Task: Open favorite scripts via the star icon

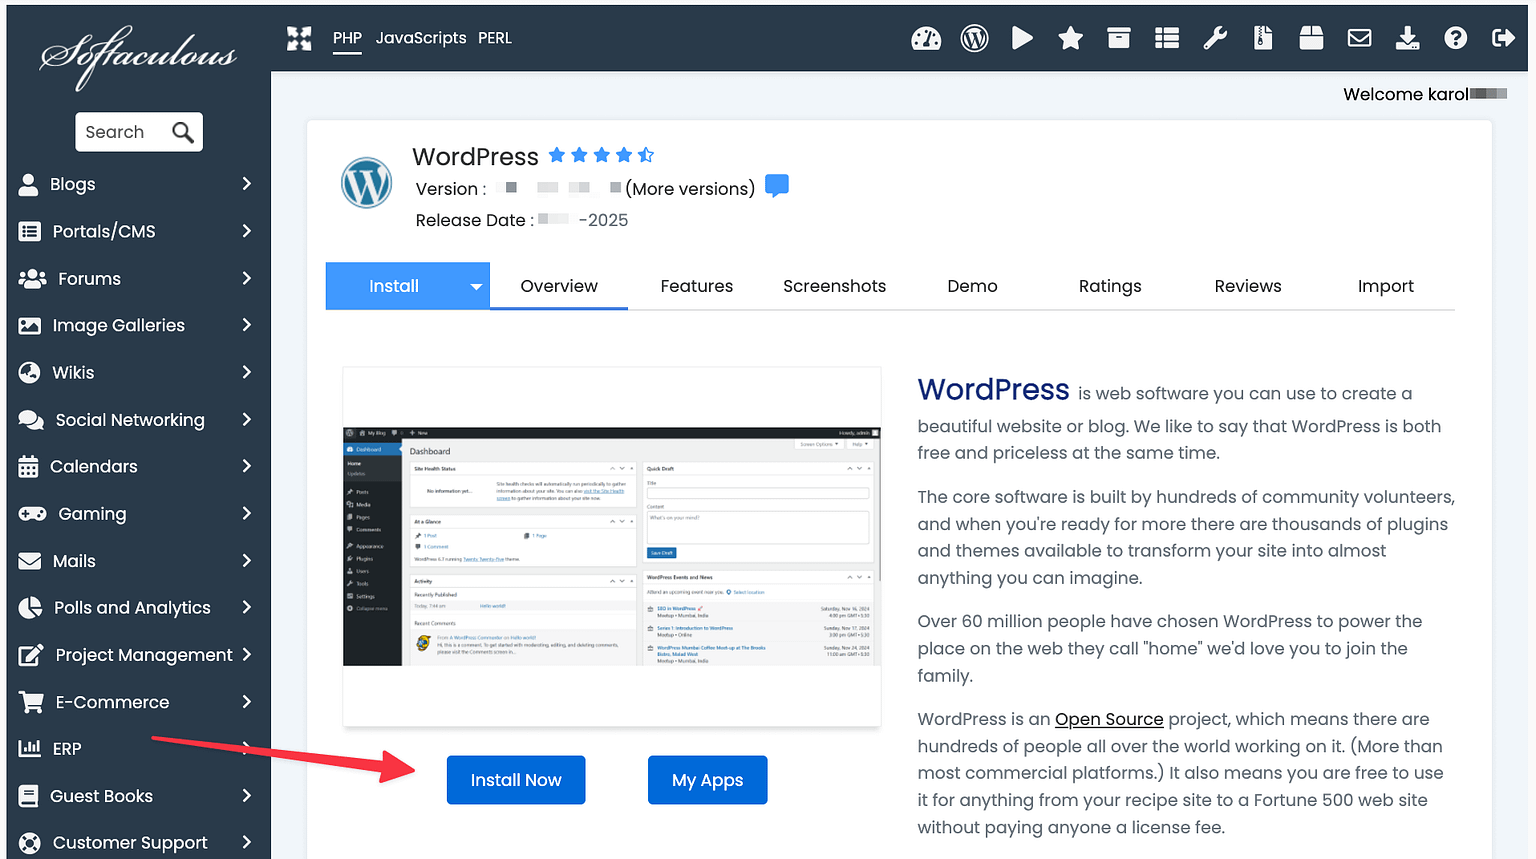Action: pos(1070,38)
